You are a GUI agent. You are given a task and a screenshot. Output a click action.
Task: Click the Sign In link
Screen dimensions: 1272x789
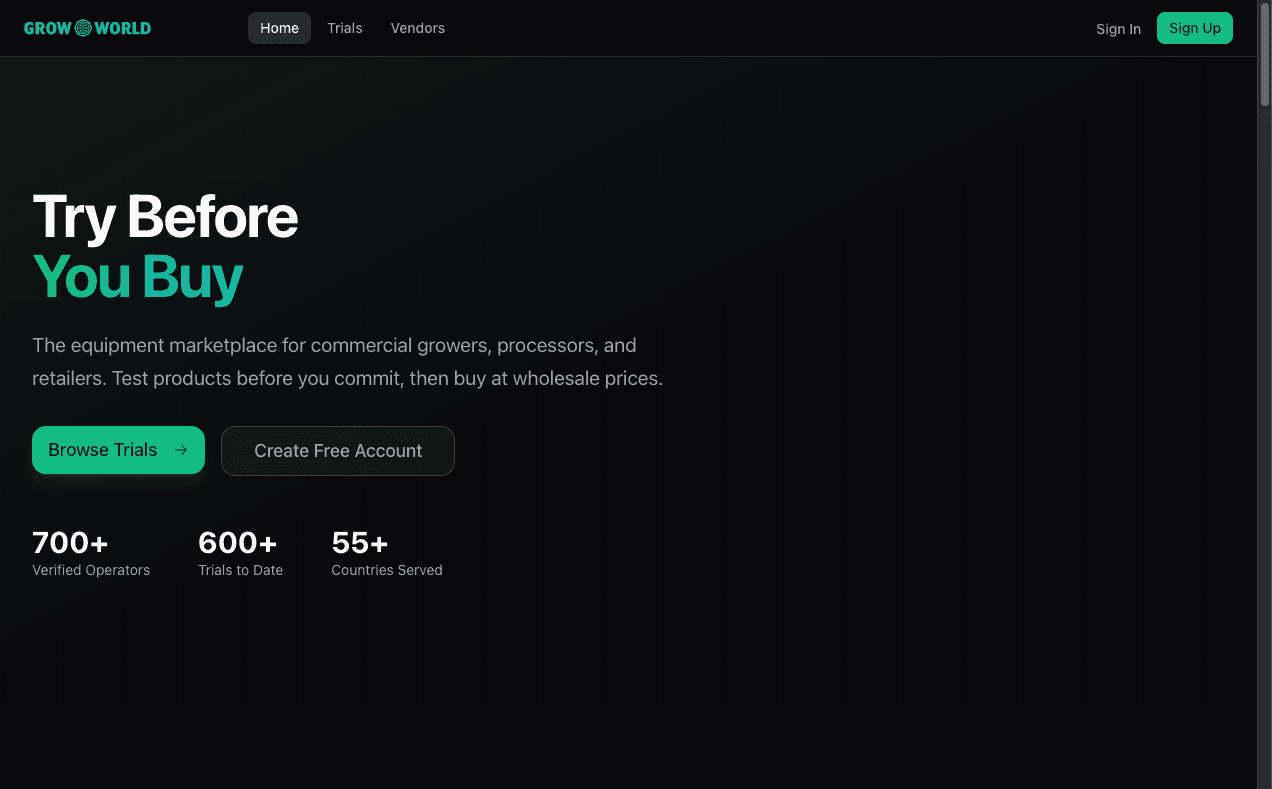[x=1118, y=29]
